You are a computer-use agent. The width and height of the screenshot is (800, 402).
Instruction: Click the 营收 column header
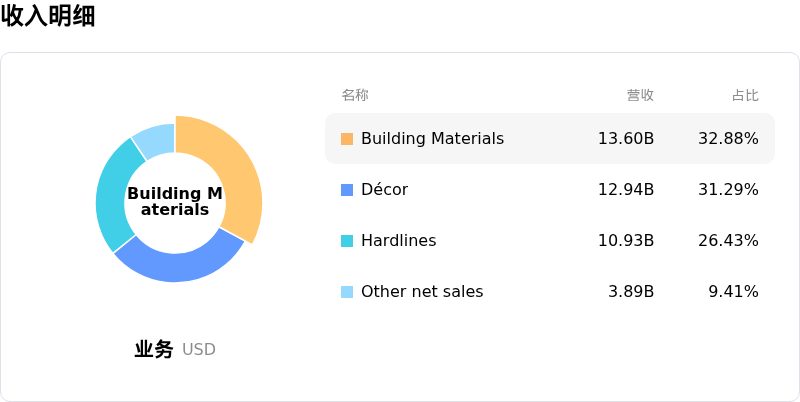point(640,96)
